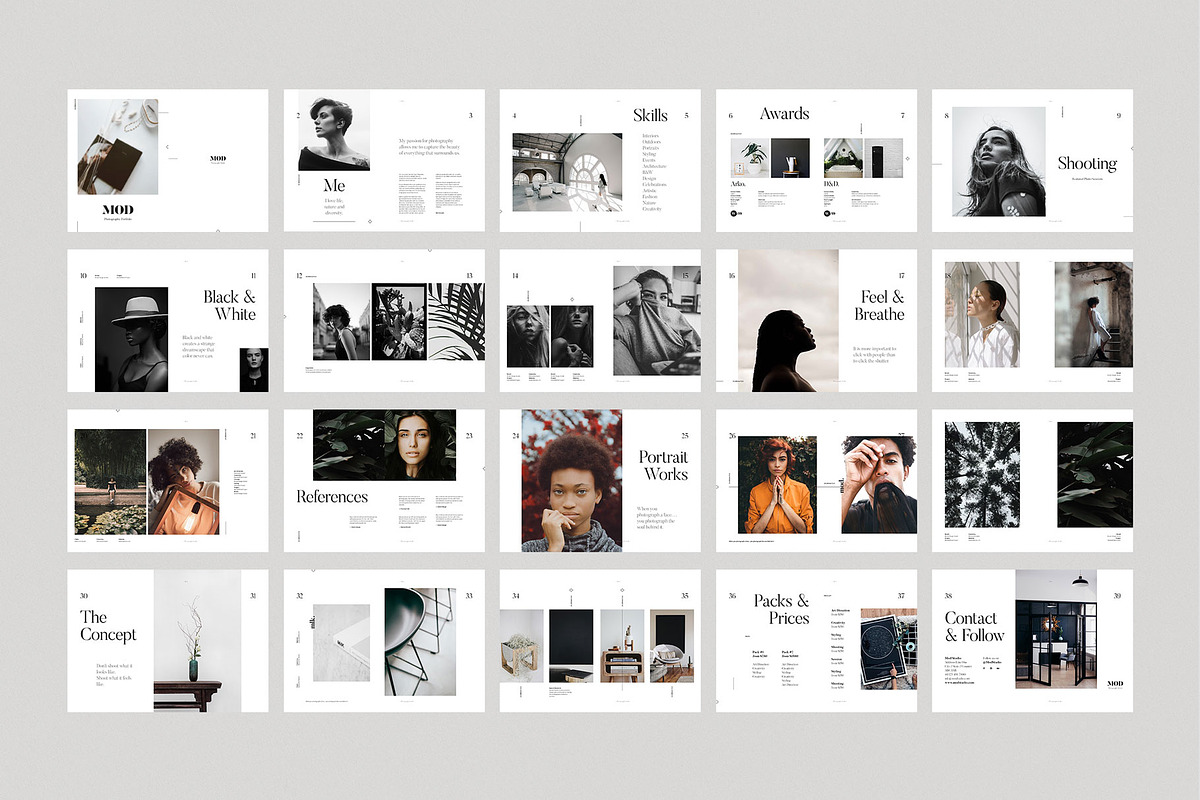Click the "Me" heading under the portrait
This screenshot has width=1200, height=800.
[334, 186]
